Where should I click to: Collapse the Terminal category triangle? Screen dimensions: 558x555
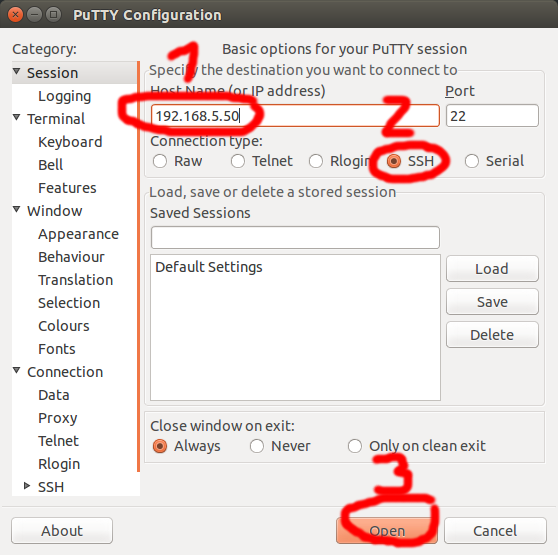pyautogui.click(x=16, y=117)
